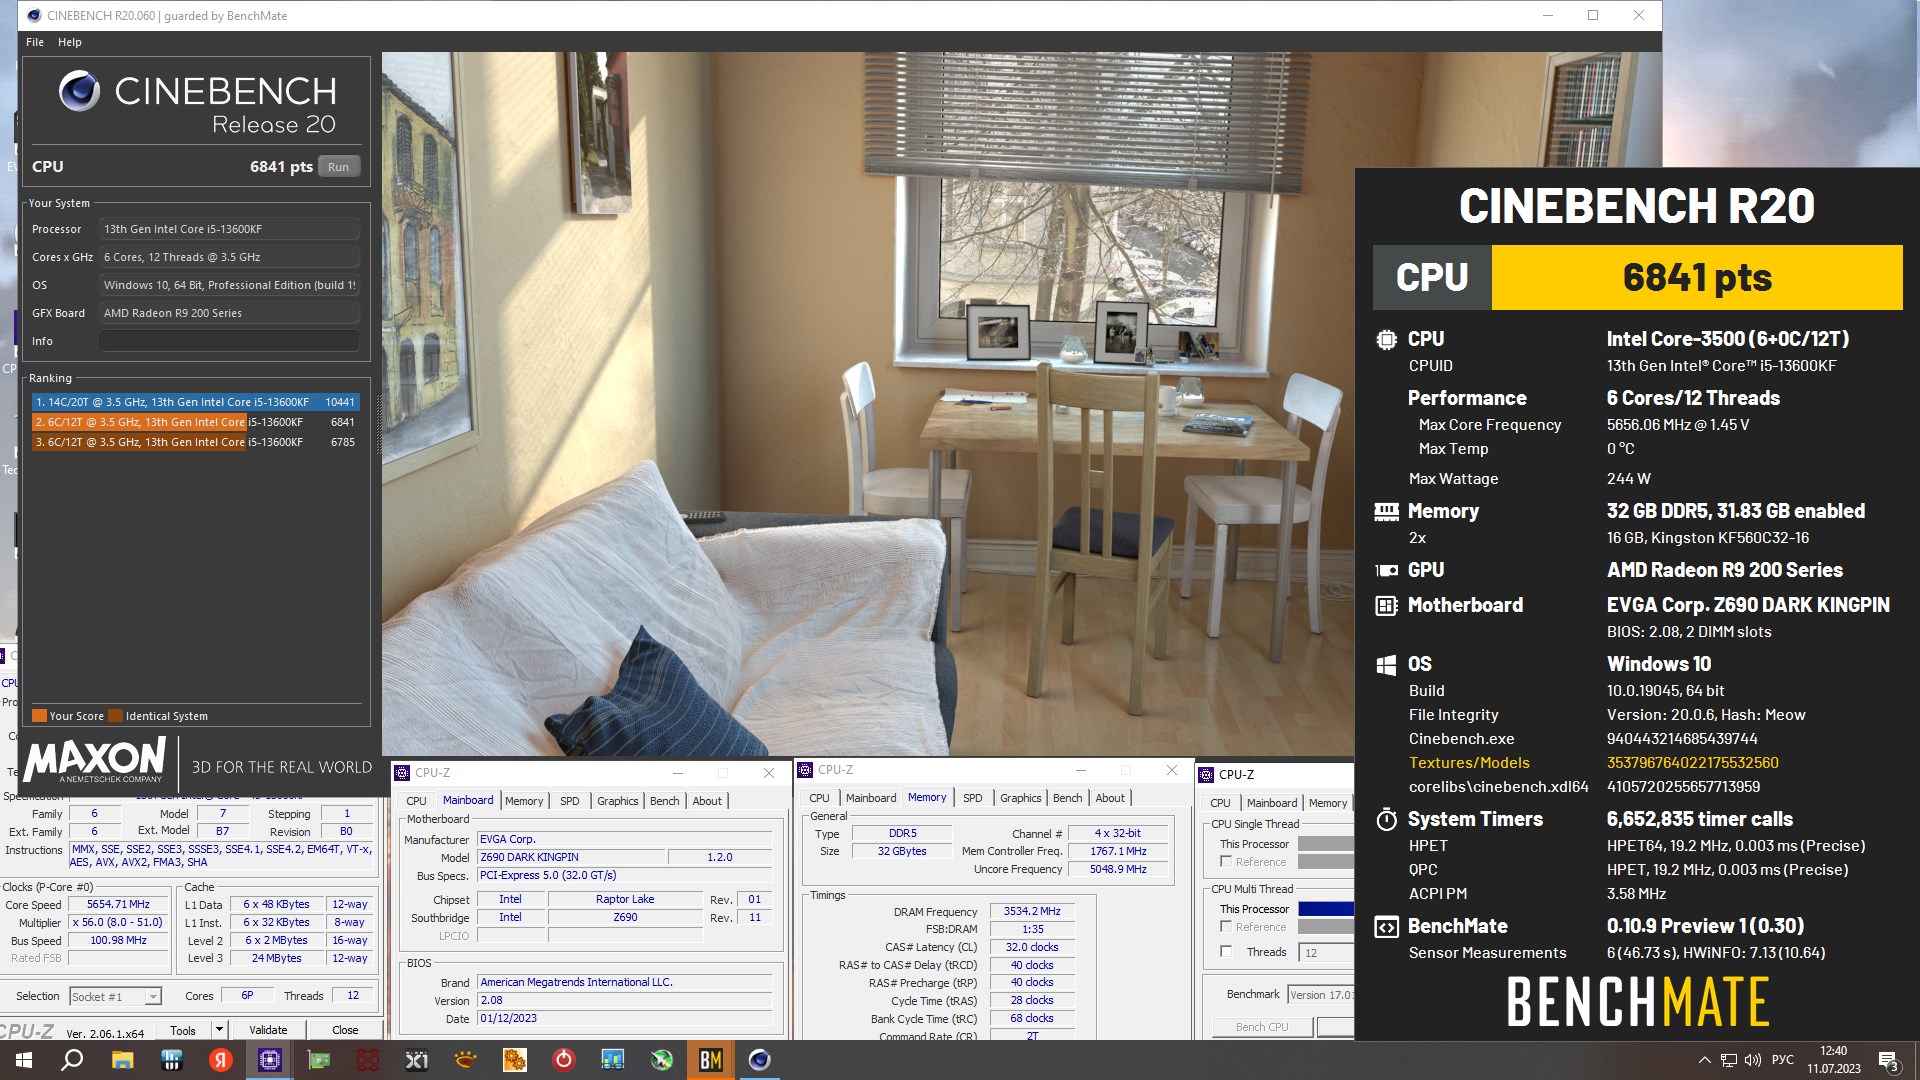Open Bench tab in Mainboard CPU-Z window

click(x=664, y=801)
